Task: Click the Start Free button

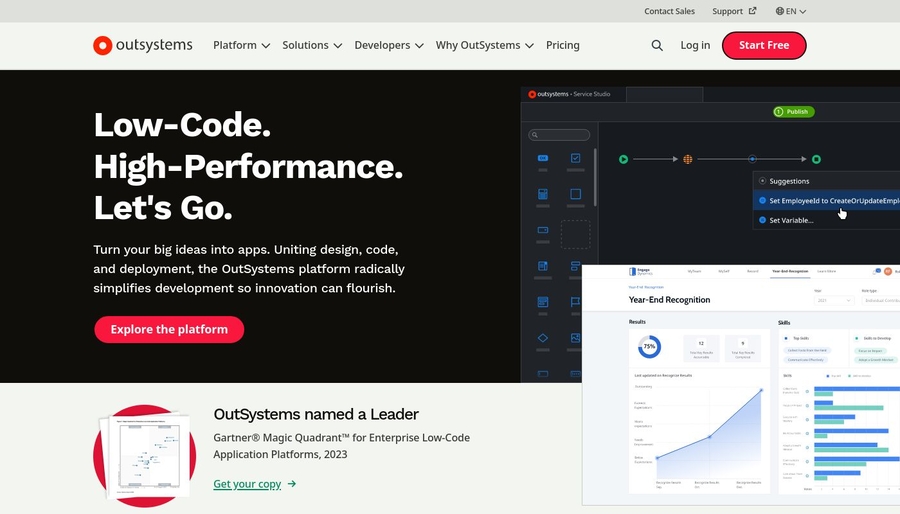Action: click(x=764, y=45)
